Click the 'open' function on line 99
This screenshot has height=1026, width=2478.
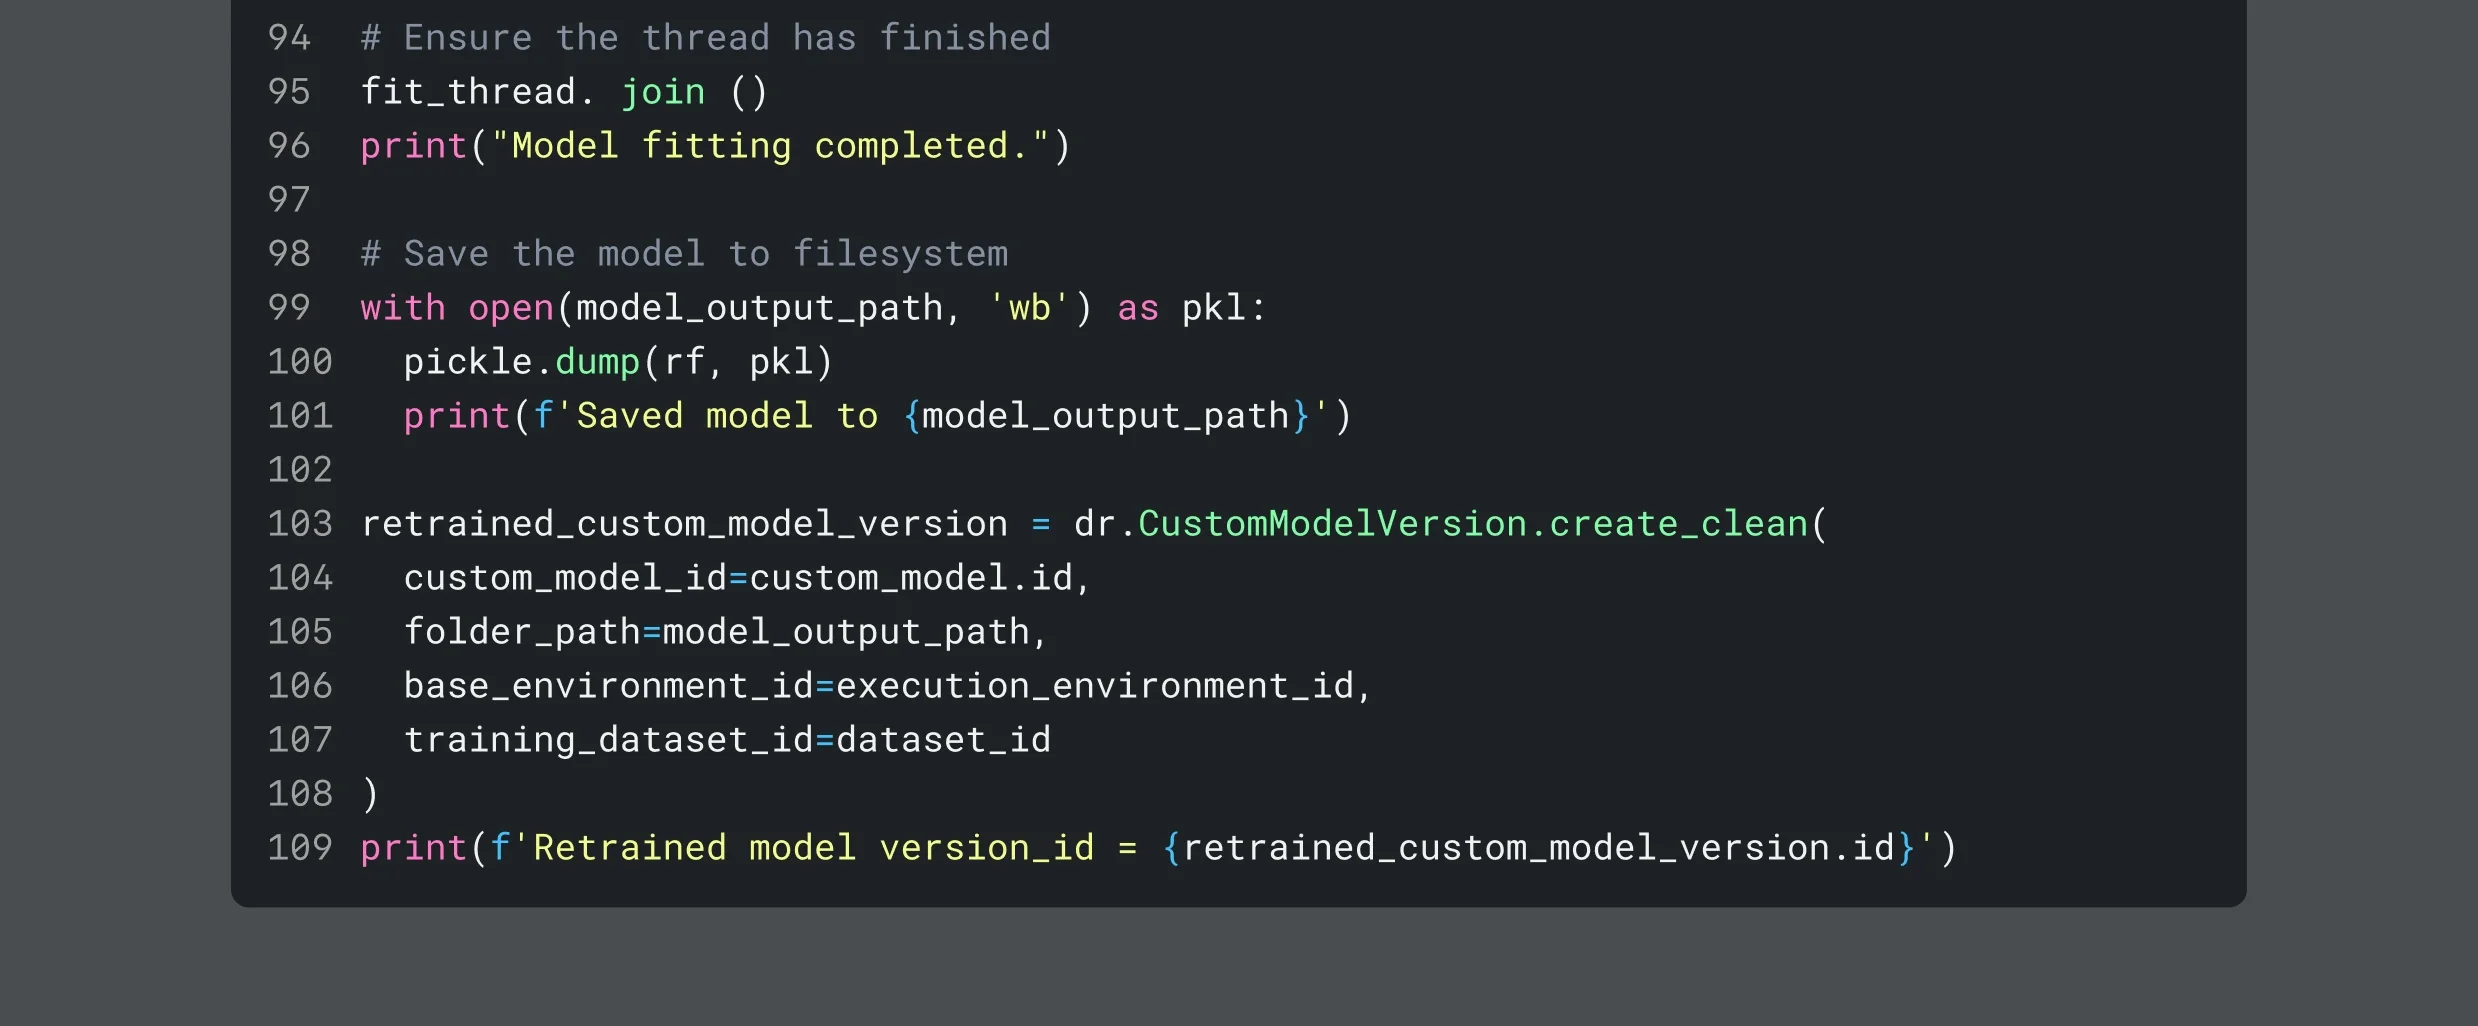pyautogui.click(x=511, y=308)
